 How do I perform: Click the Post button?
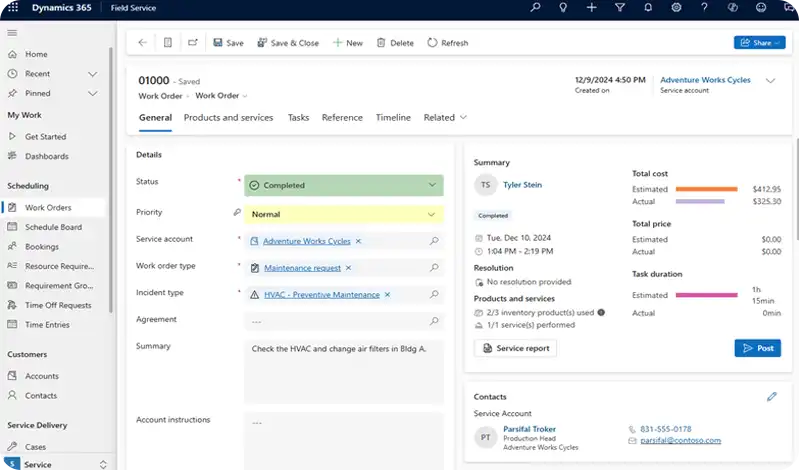pos(757,348)
